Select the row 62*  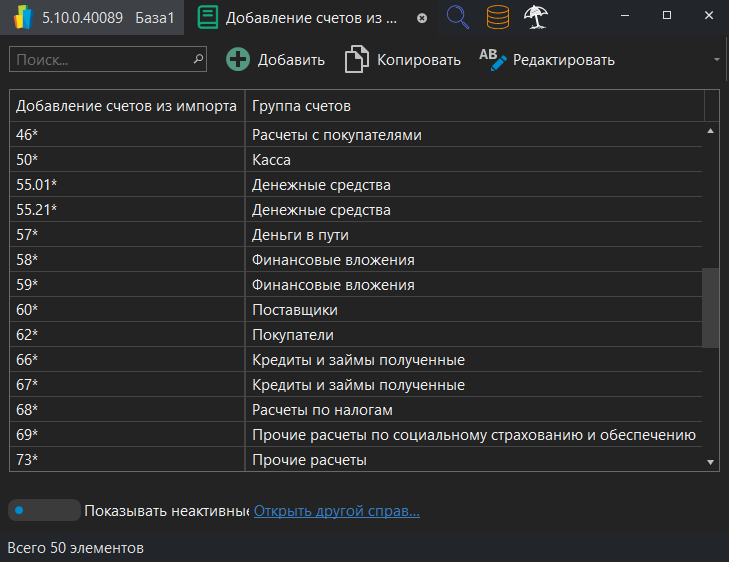point(356,335)
